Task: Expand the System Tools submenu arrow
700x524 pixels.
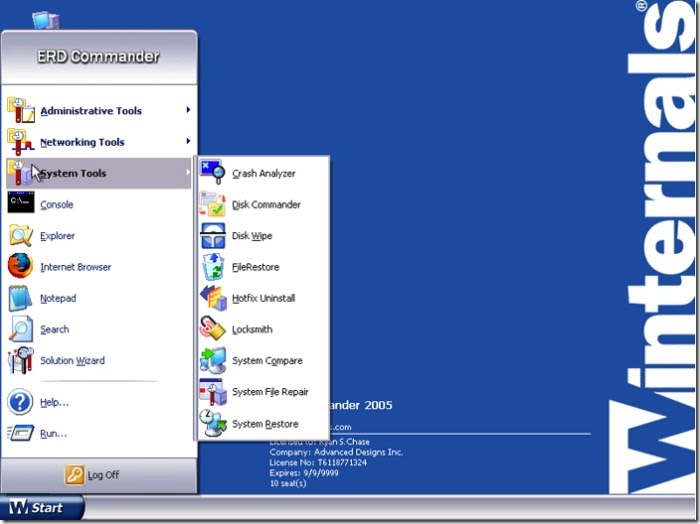Action: click(188, 173)
